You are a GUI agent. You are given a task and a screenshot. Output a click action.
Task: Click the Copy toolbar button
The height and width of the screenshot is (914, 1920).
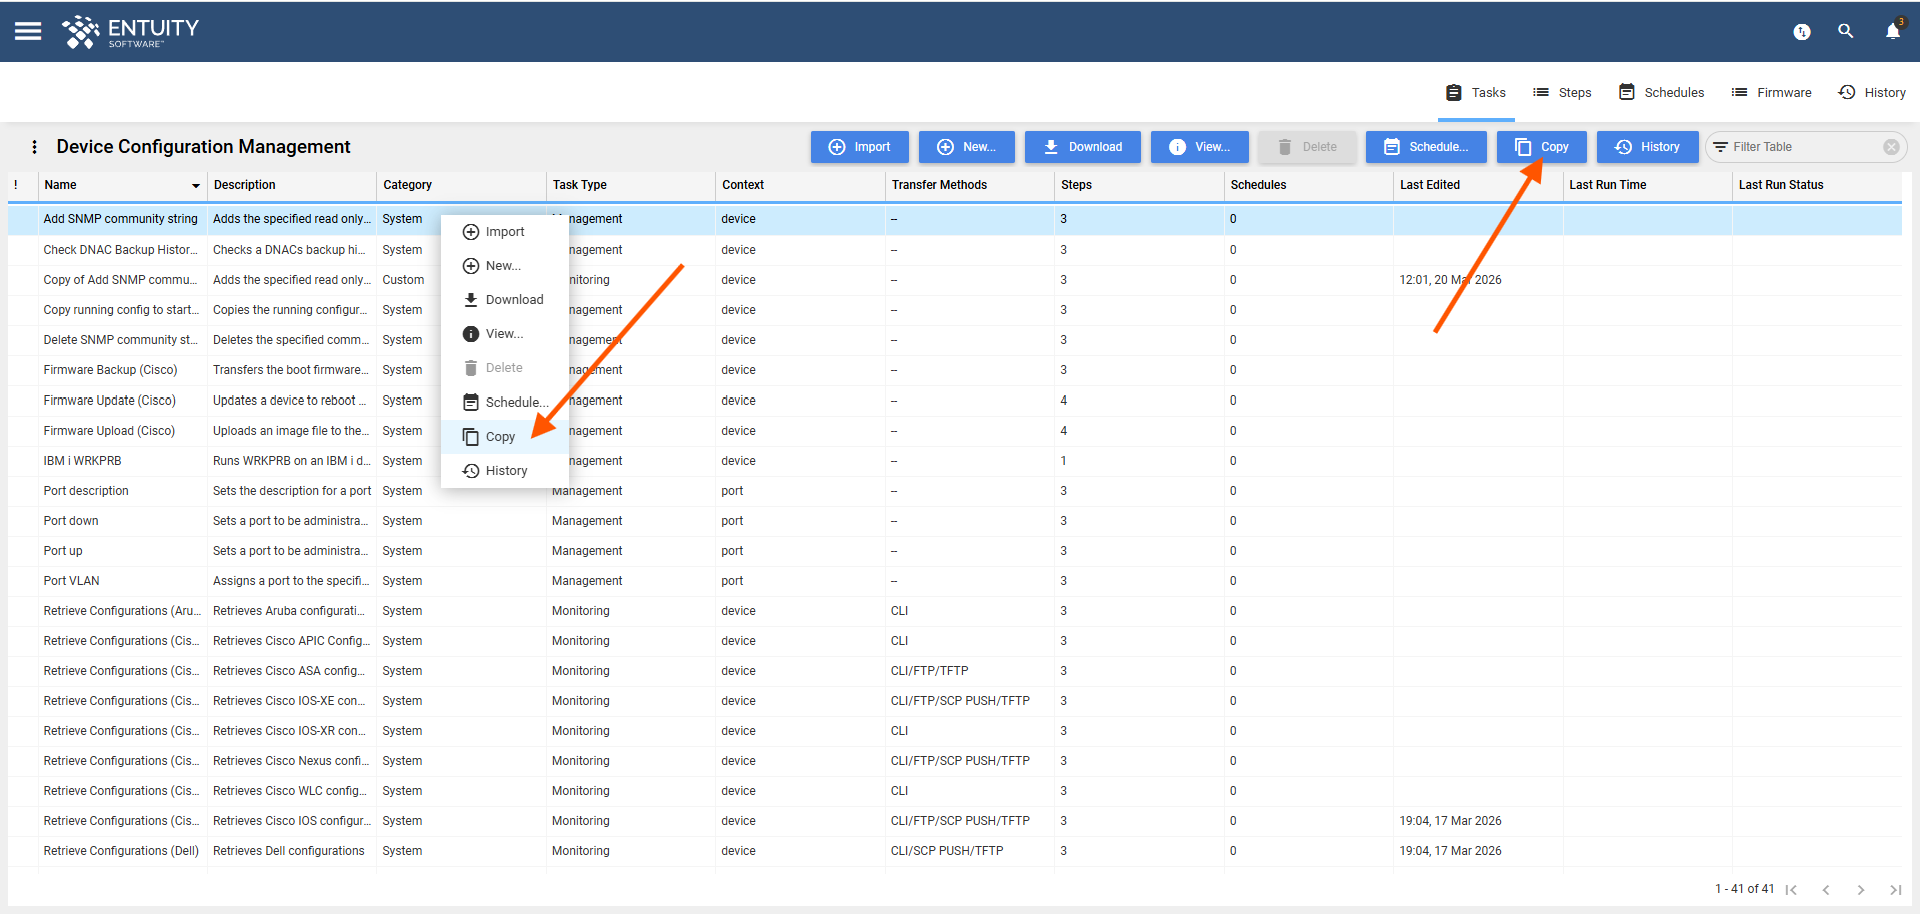[1542, 147]
